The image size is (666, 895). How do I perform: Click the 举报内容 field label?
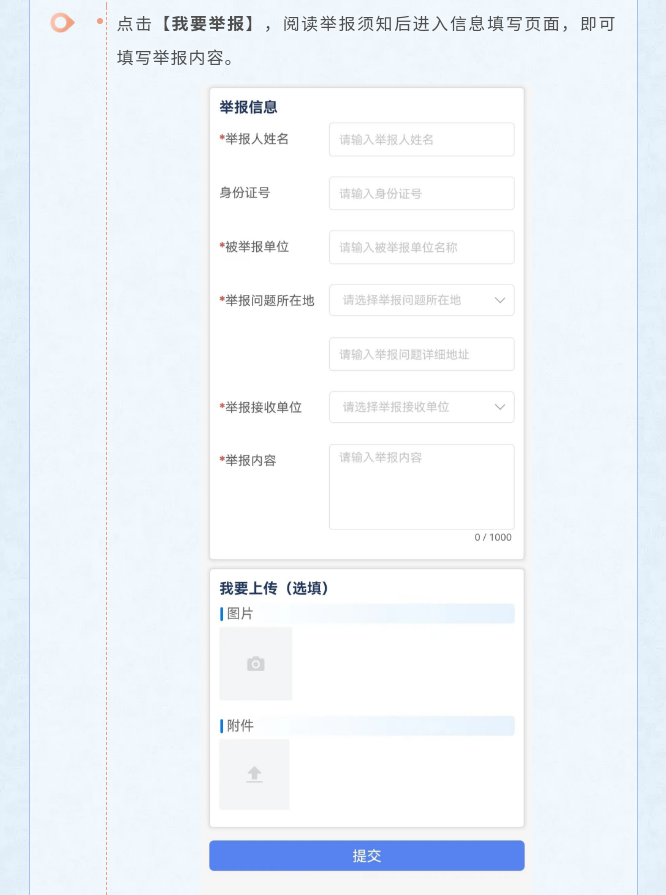(x=248, y=460)
